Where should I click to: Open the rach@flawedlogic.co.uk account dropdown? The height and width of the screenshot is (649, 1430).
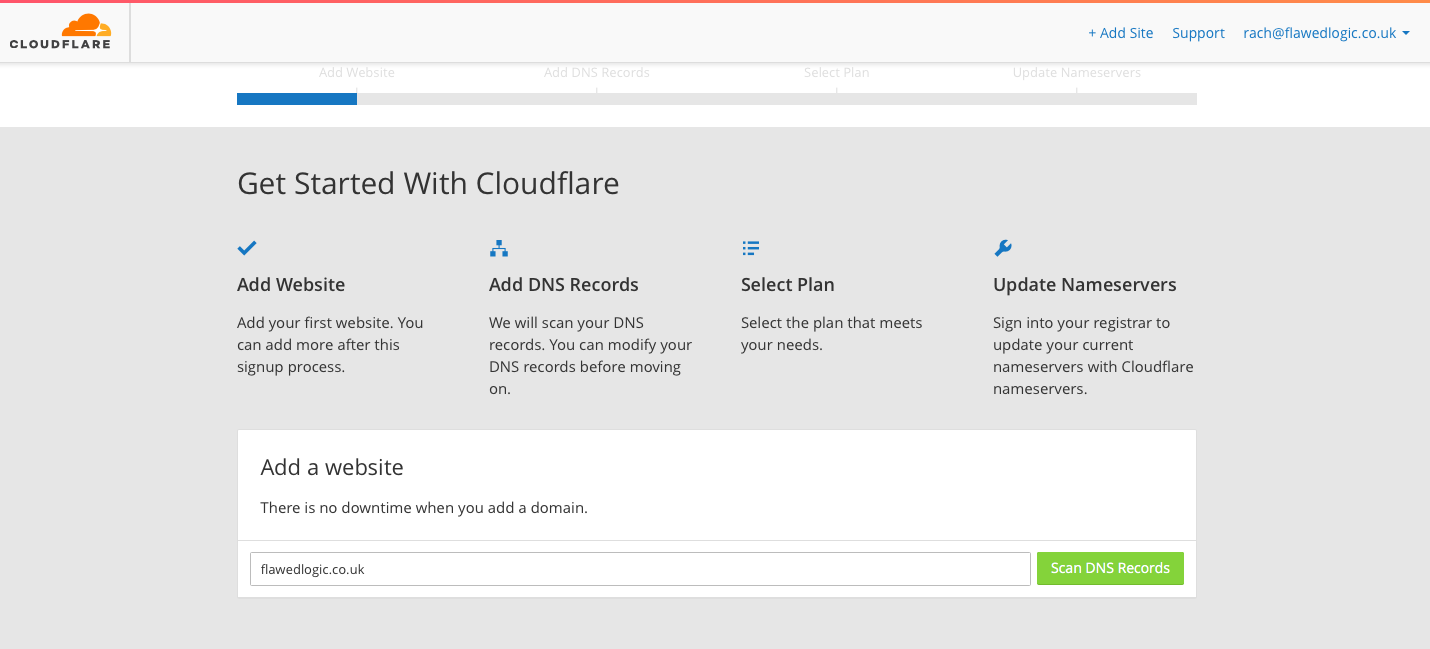(x=1326, y=33)
